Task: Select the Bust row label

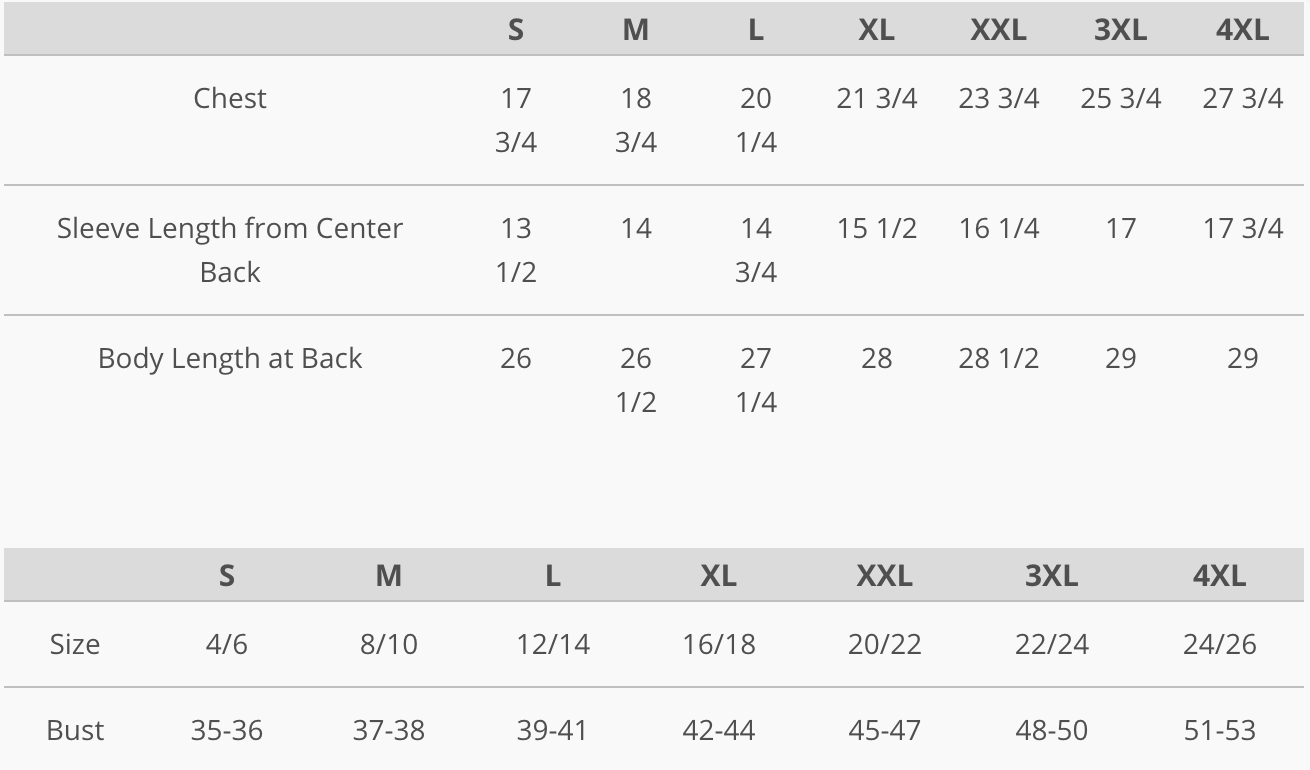Action: [x=75, y=730]
